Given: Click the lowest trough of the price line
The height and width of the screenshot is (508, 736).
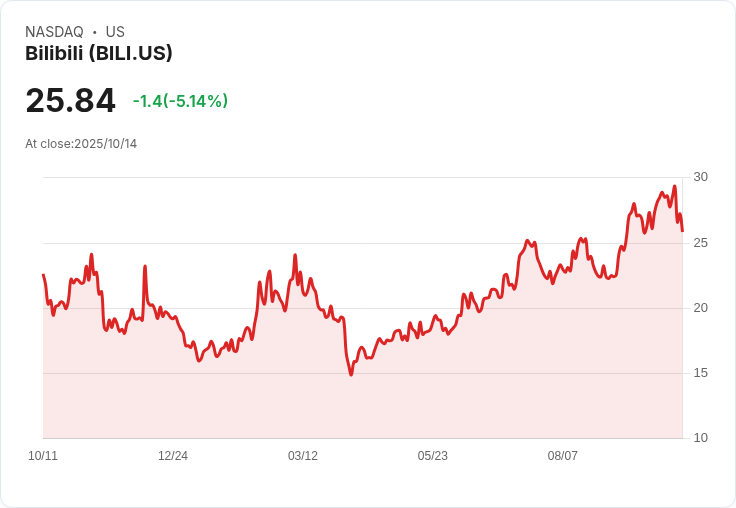Looking at the screenshot, I should point(351,374).
